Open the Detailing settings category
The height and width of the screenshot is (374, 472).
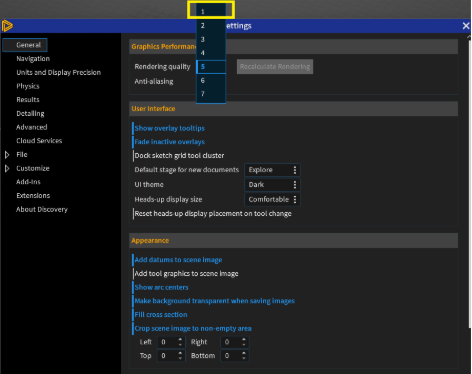[30, 113]
